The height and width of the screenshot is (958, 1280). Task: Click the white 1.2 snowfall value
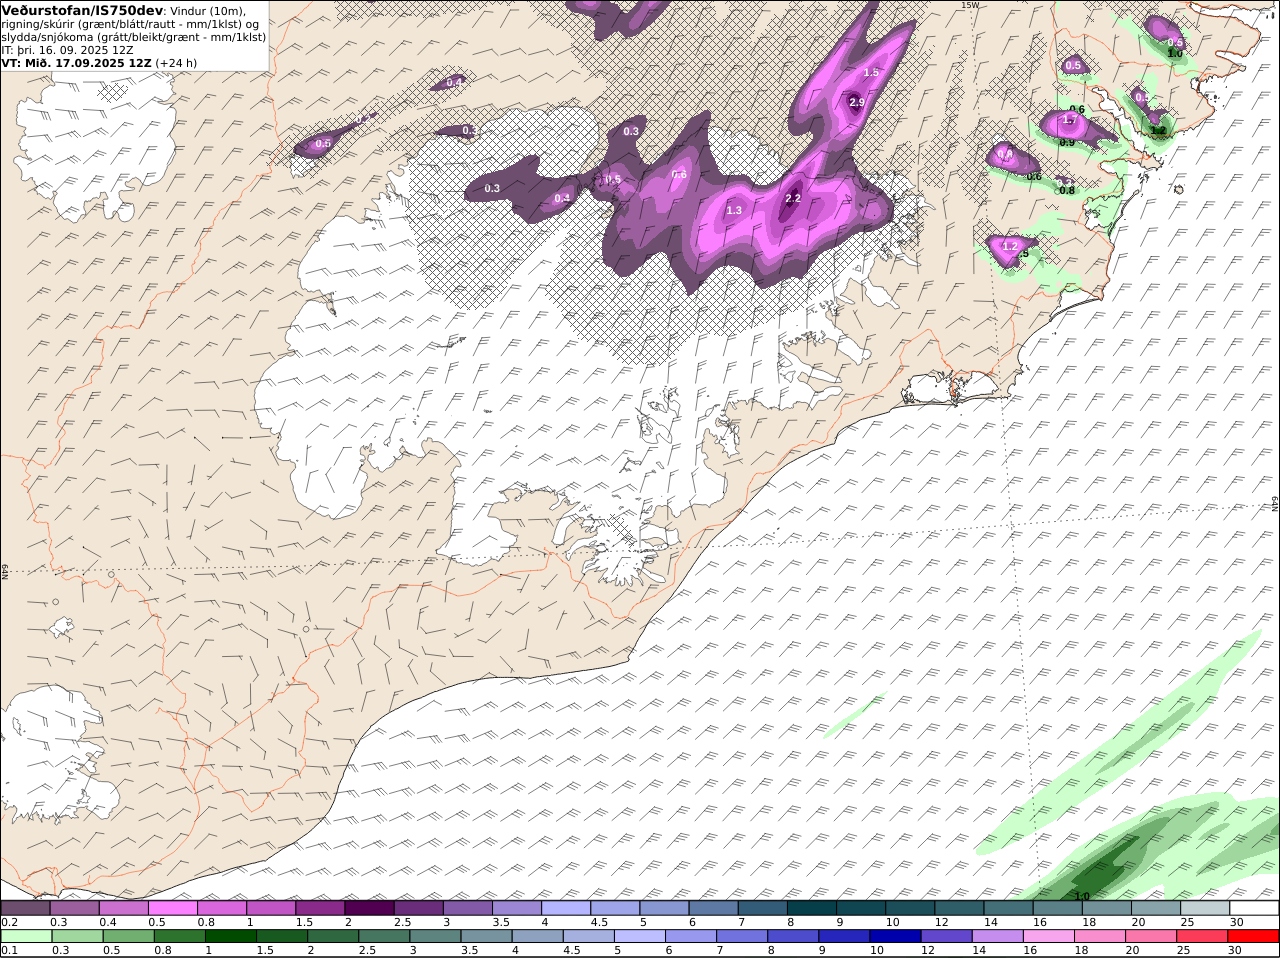point(1010,246)
